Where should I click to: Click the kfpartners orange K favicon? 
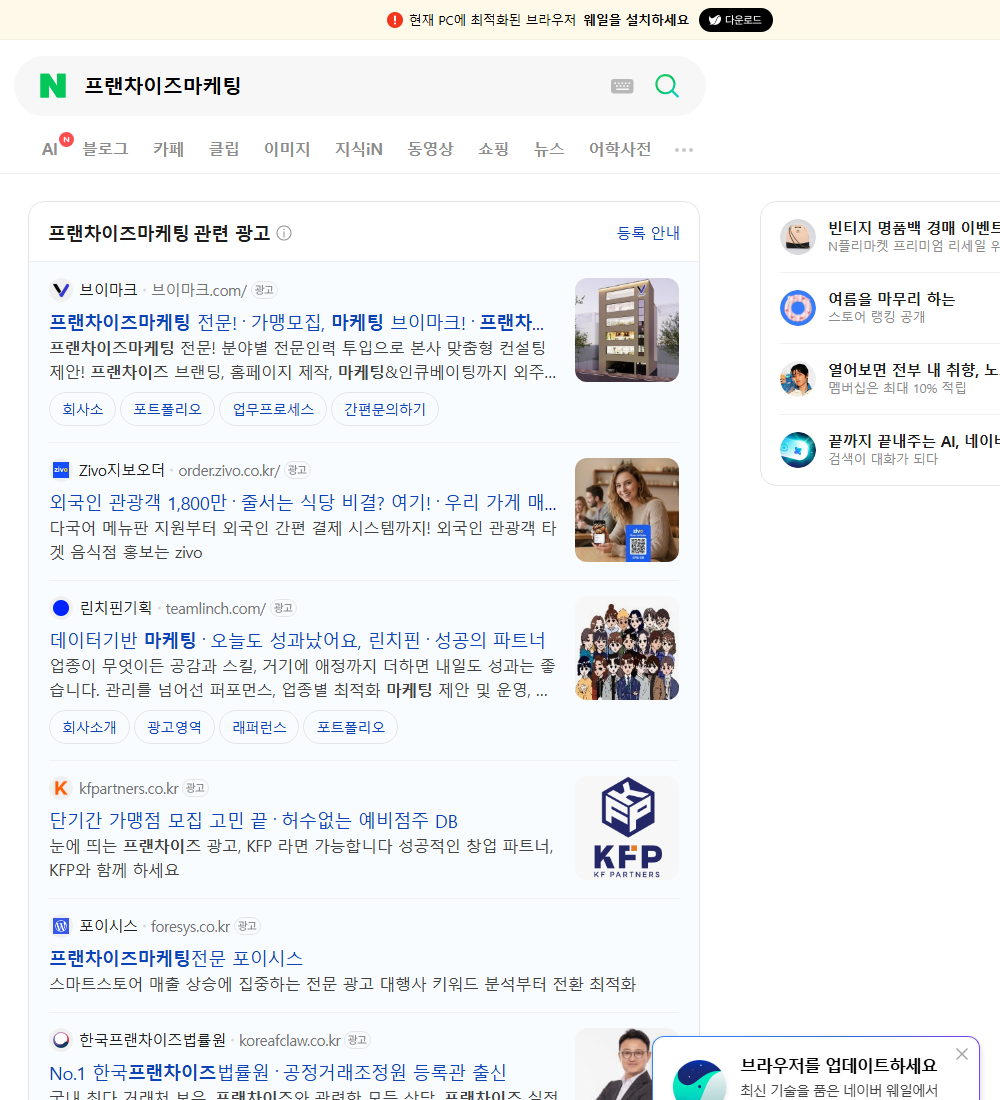tap(61, 789)
